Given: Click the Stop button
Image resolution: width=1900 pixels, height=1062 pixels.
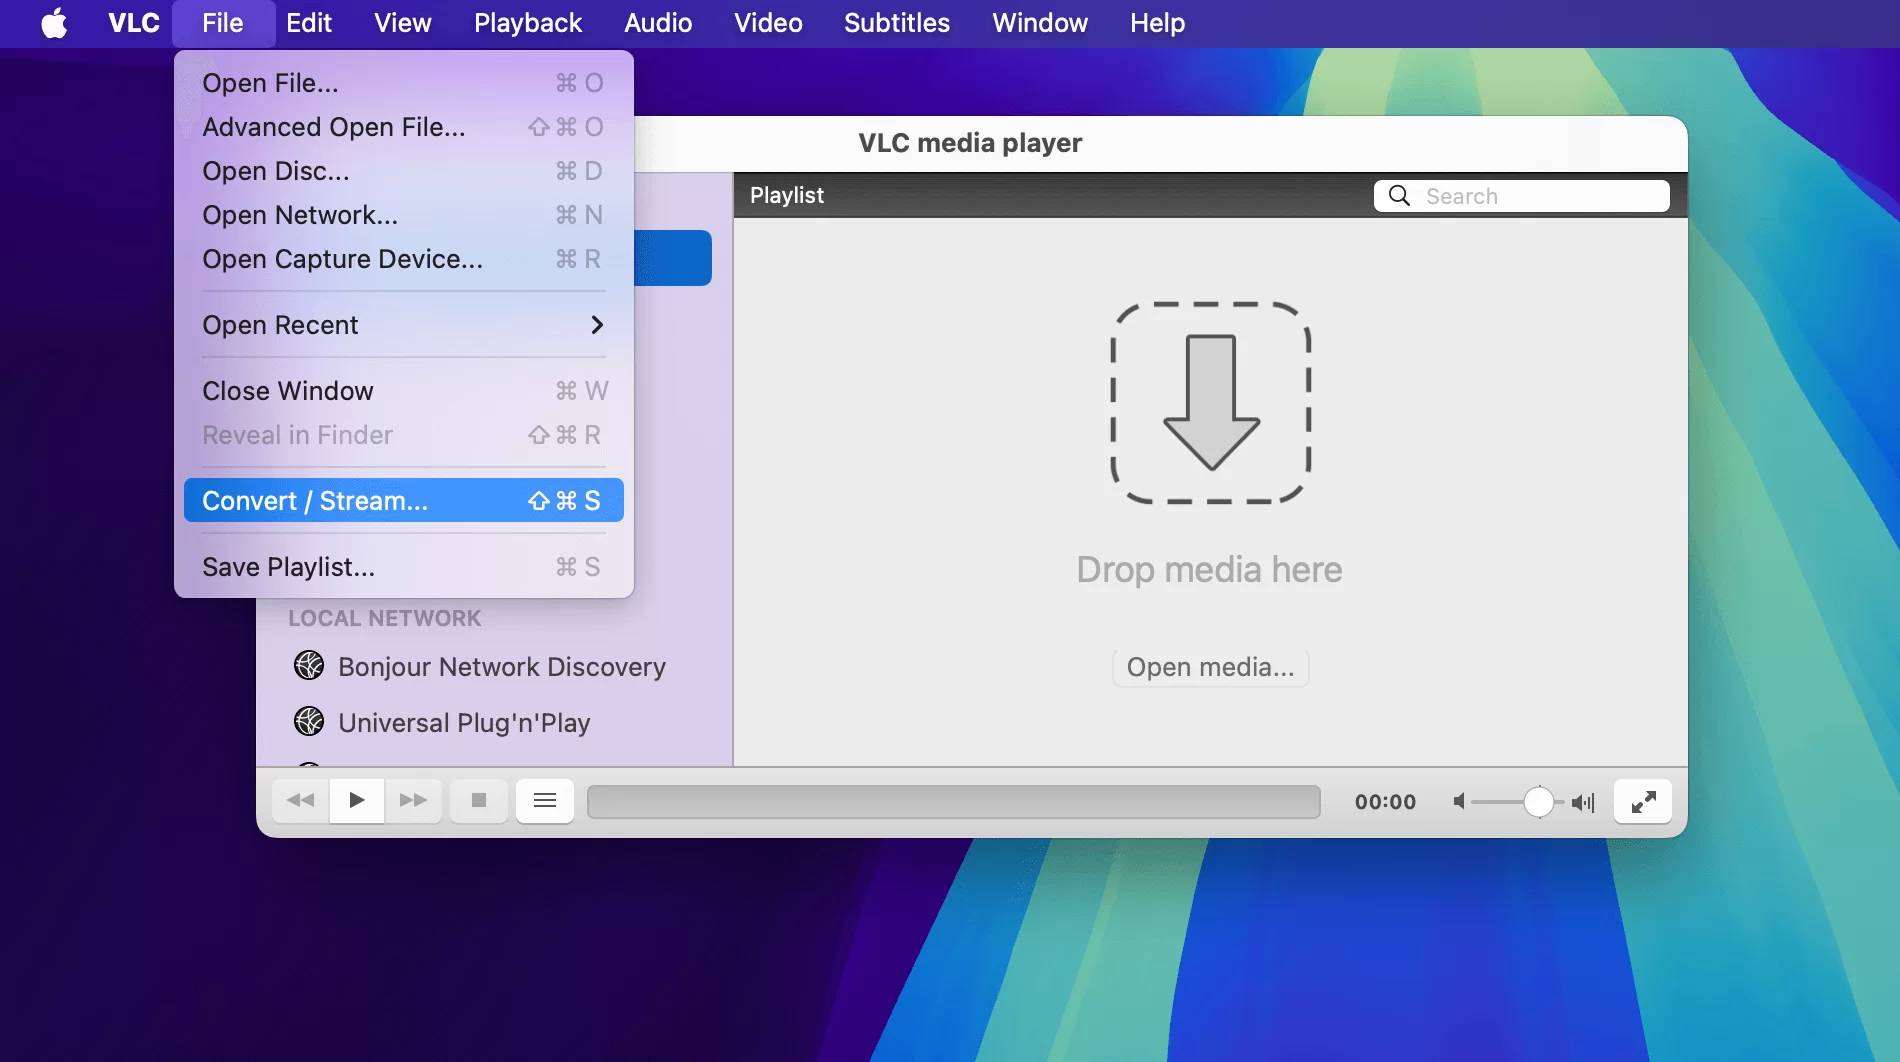Looking at the screenshot, I should [479, 800].
